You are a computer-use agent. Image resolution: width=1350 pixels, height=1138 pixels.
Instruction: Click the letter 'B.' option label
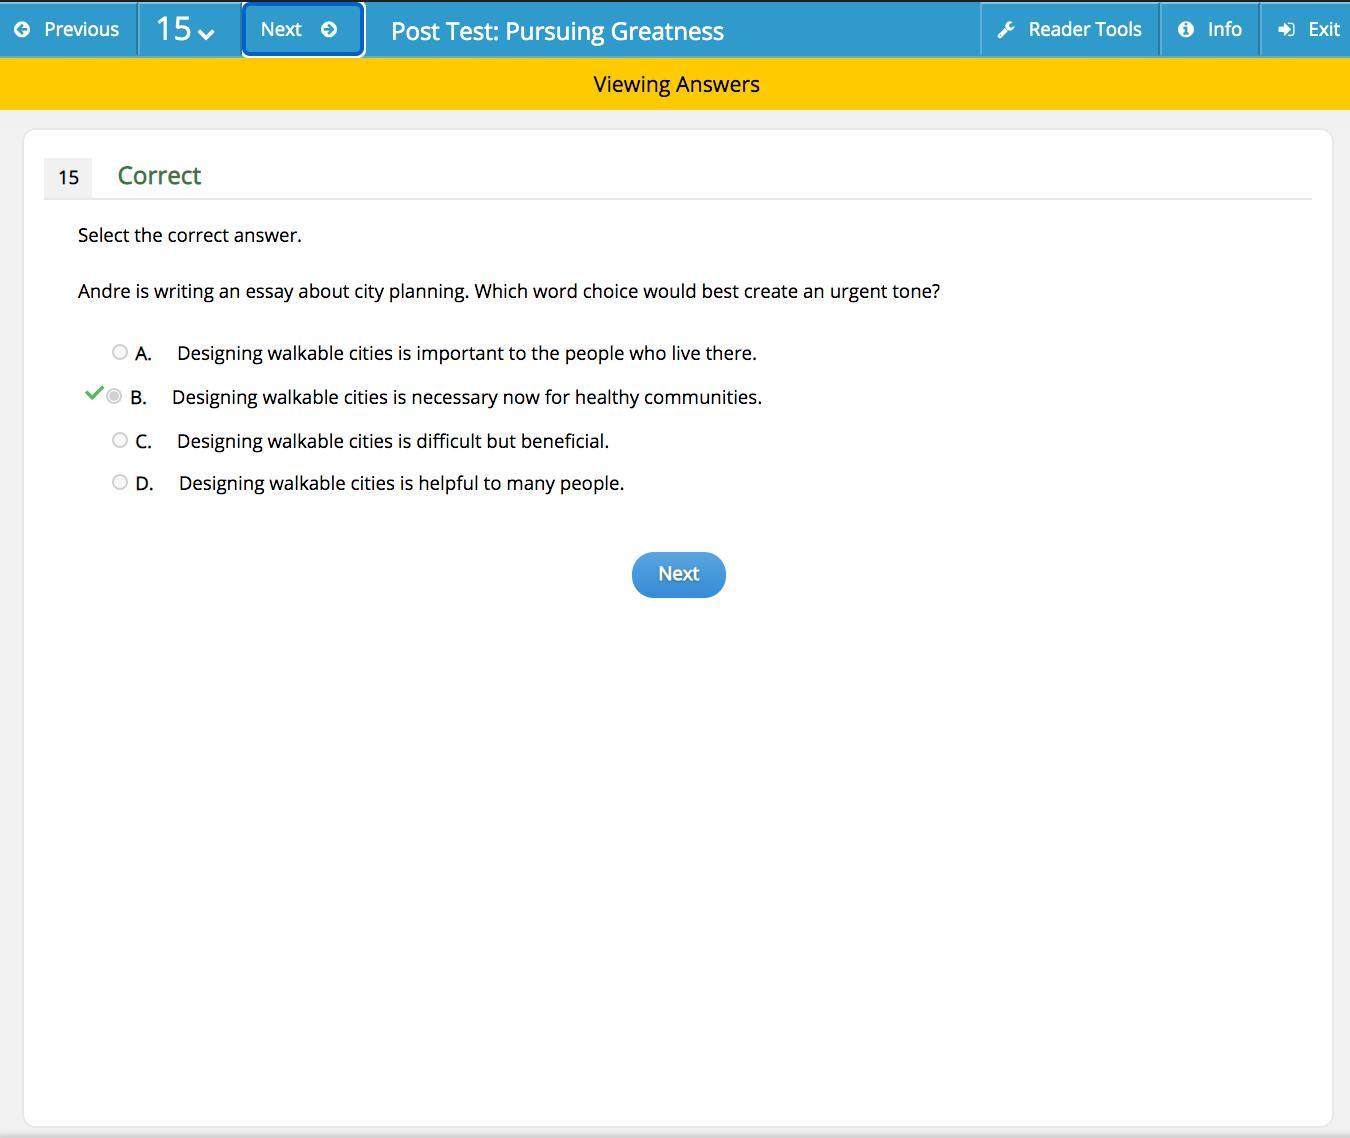[138, 398]
